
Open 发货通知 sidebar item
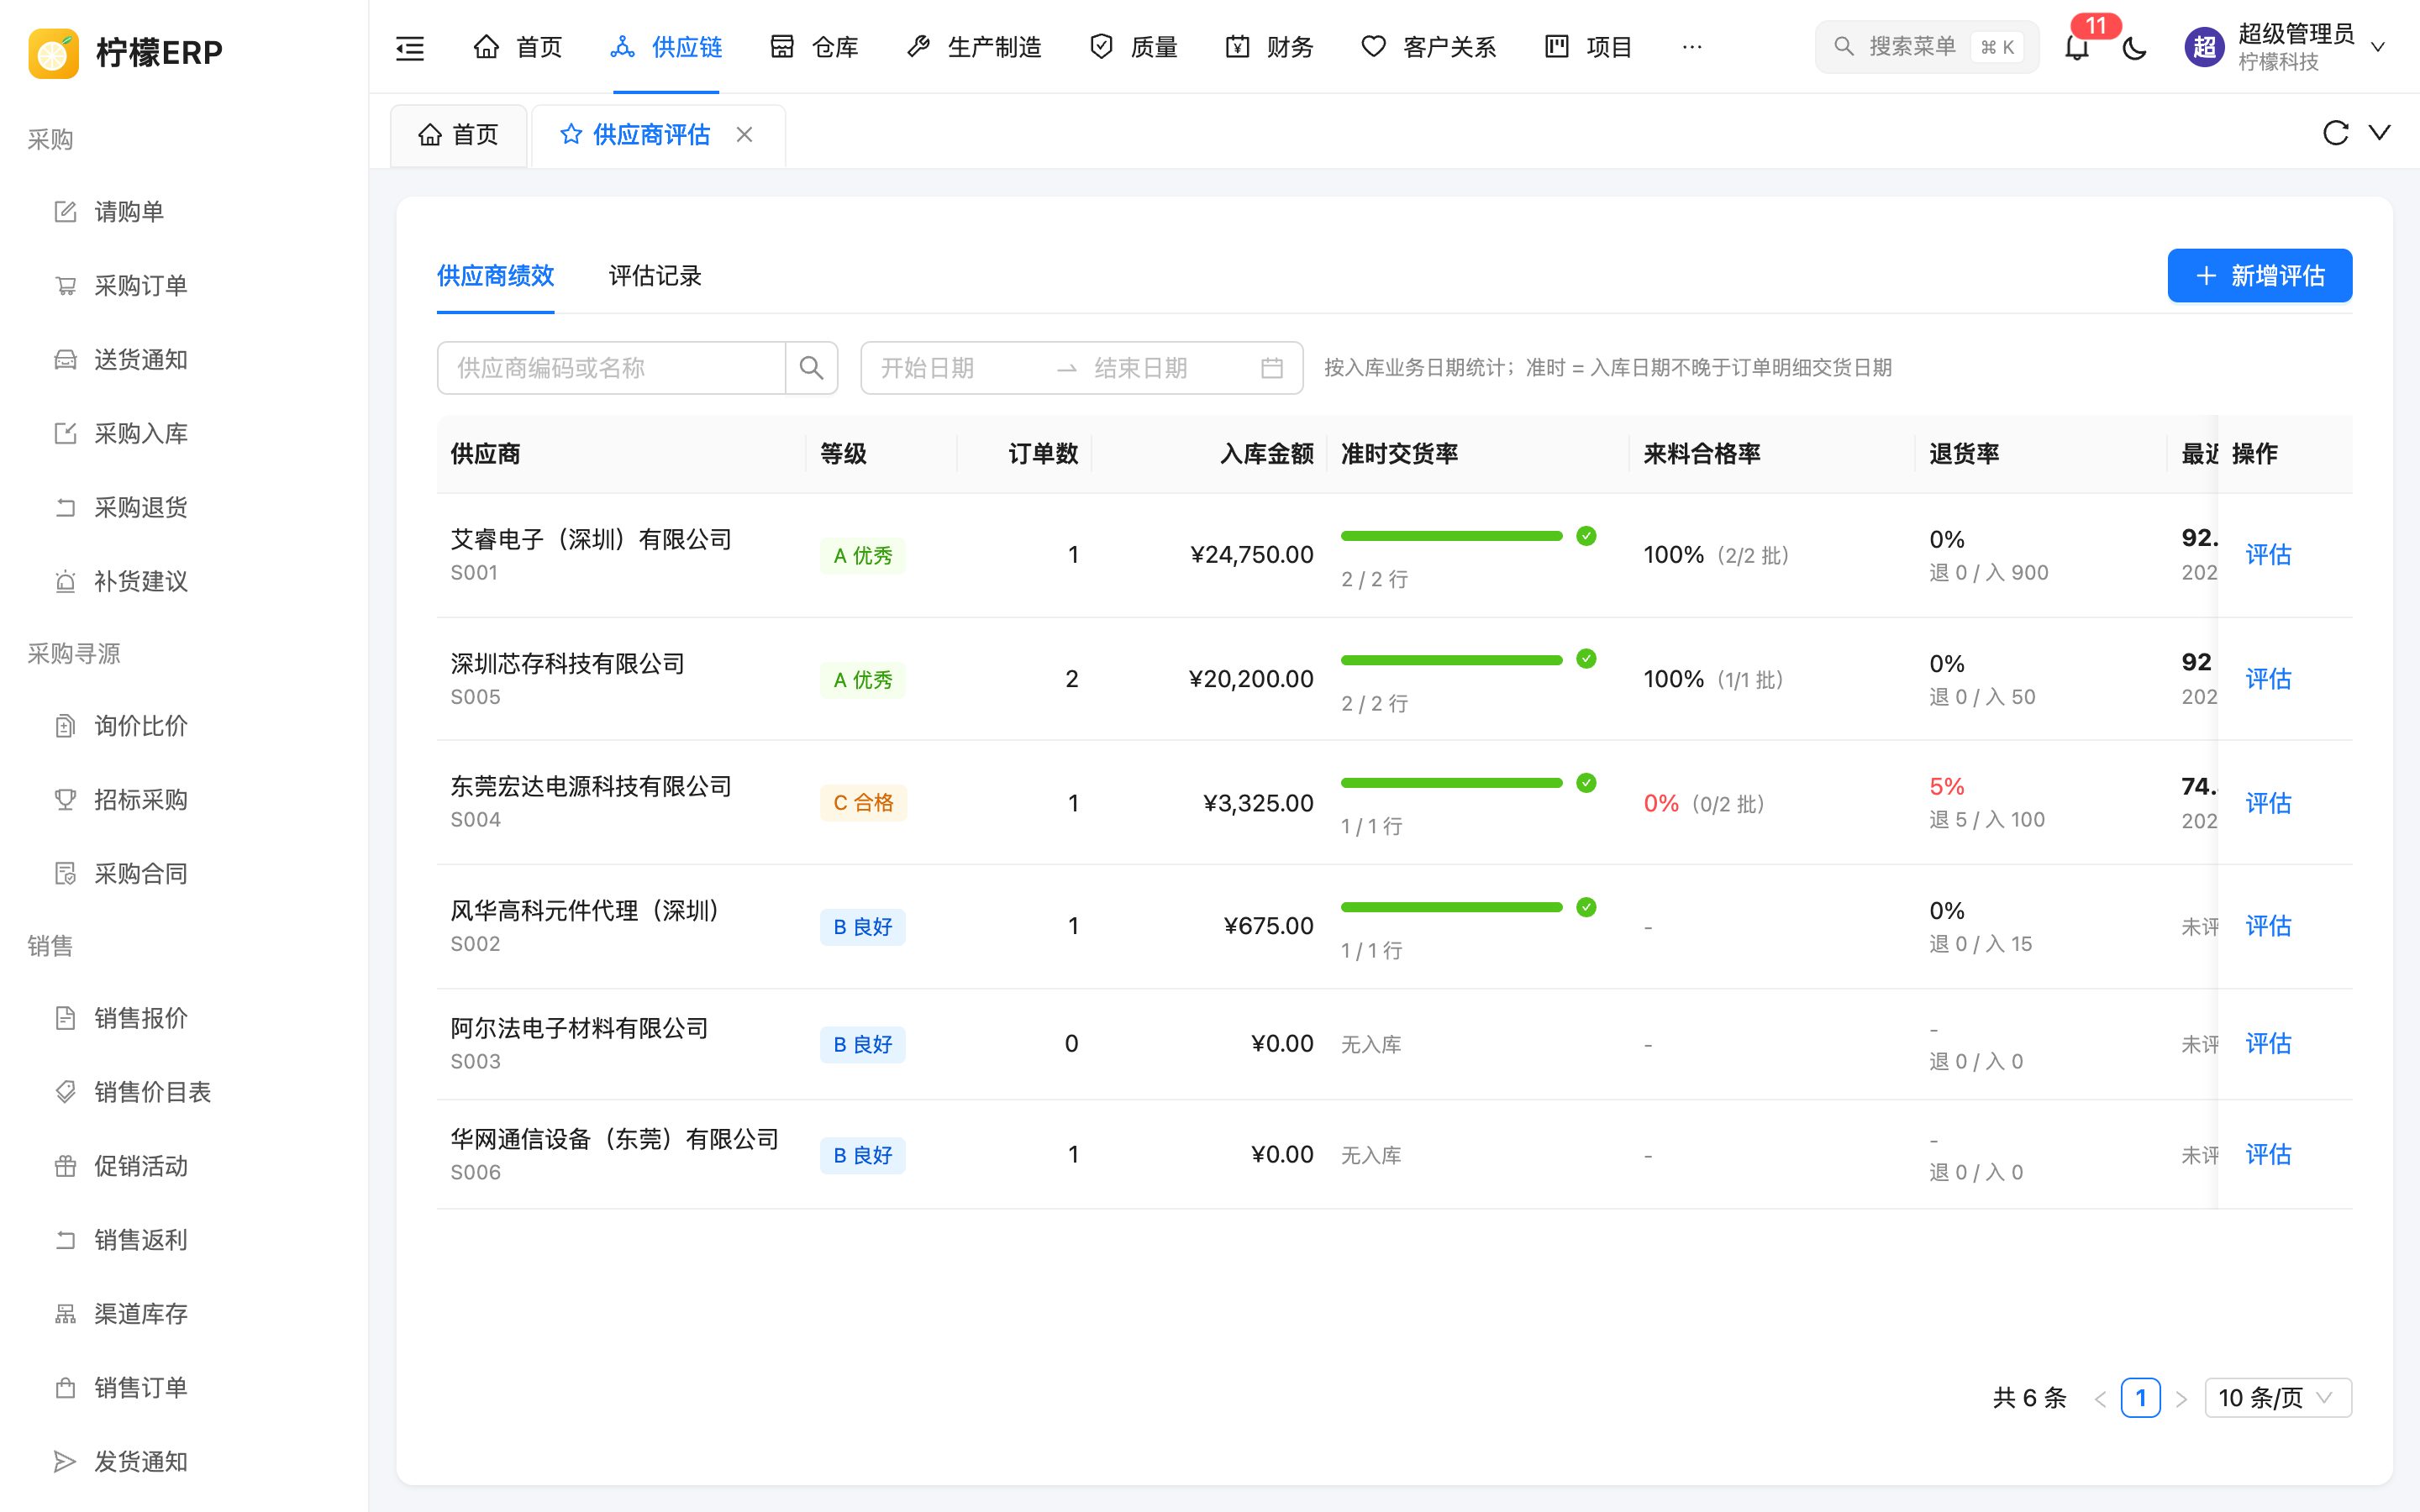pyautogui.click(x=184, y=1462)
